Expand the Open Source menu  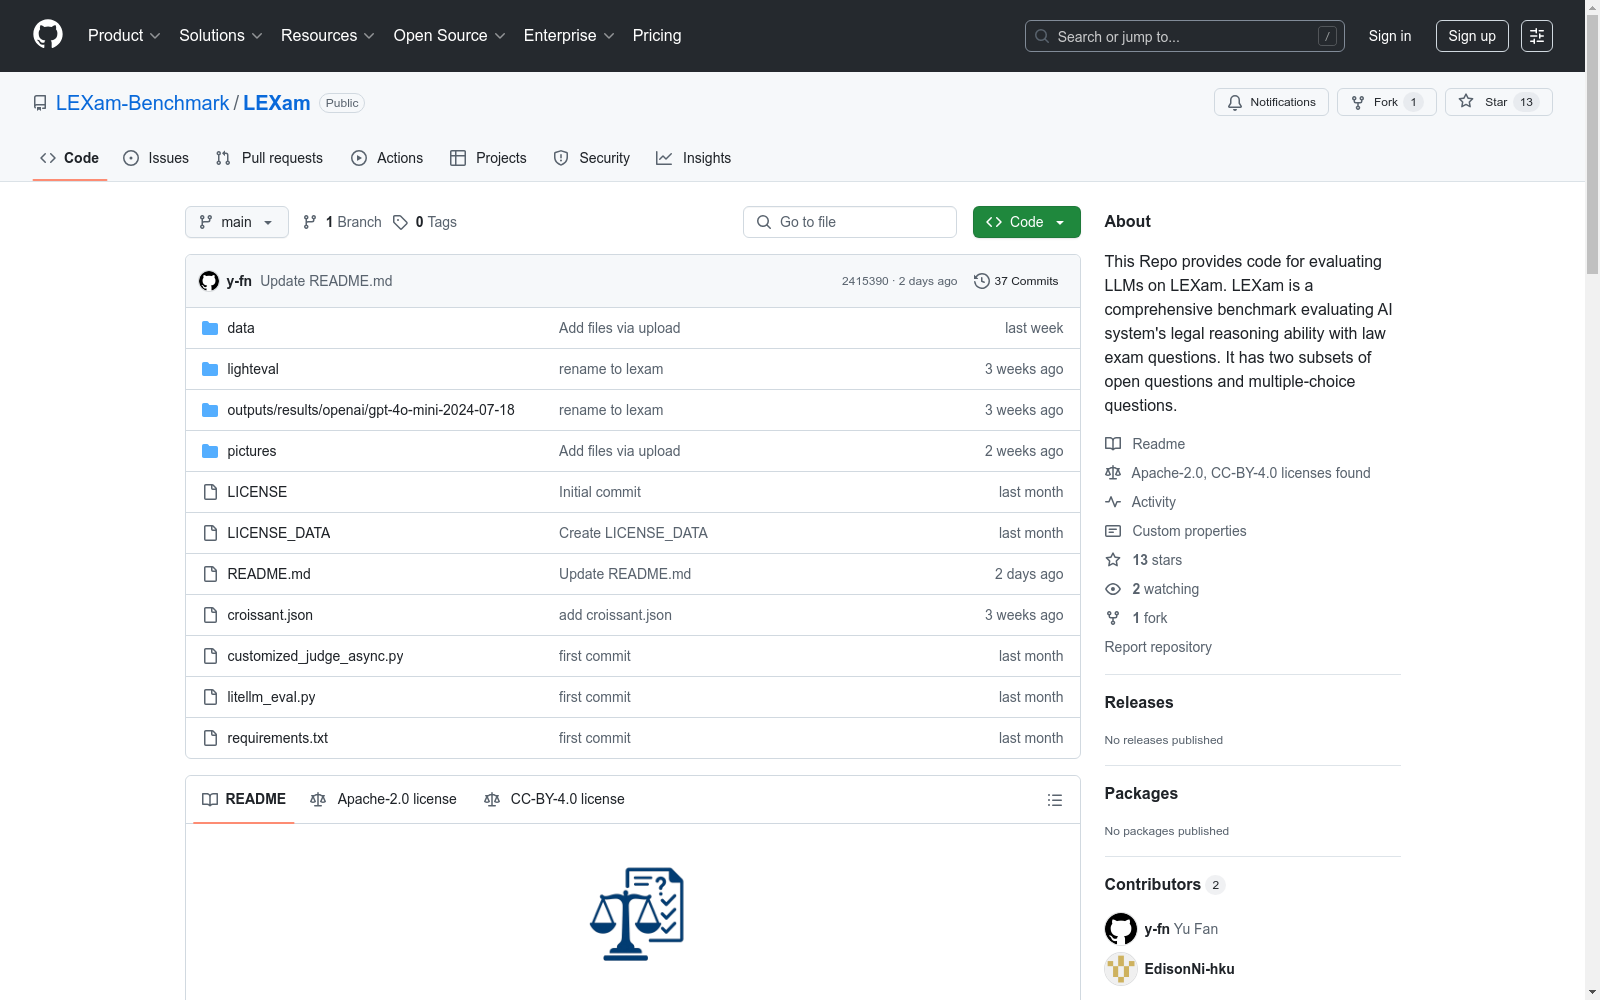click(450, 36)
